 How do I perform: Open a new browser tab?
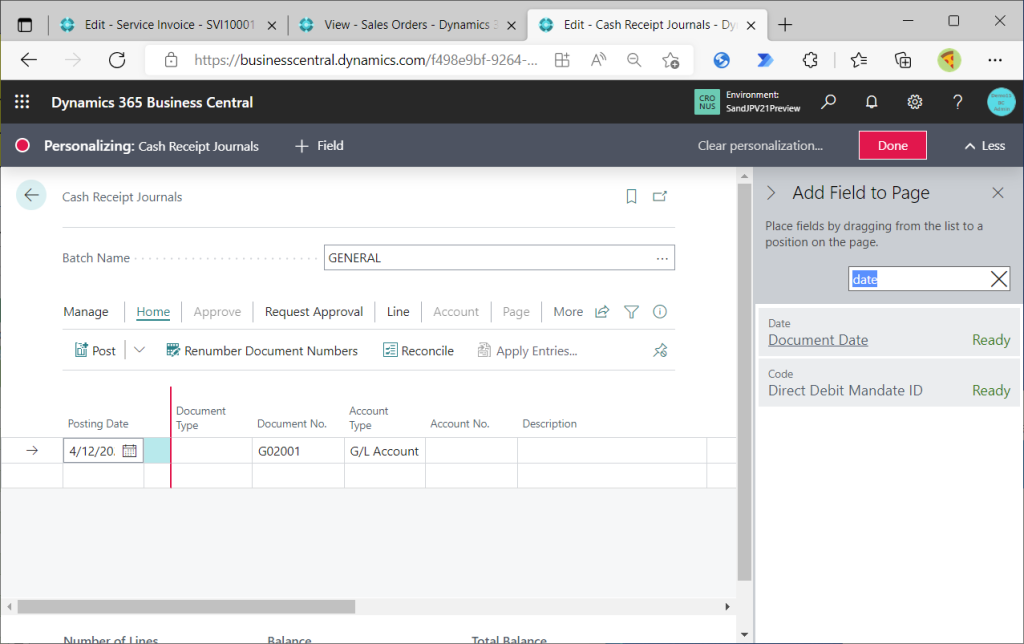[x=785, y=25]
